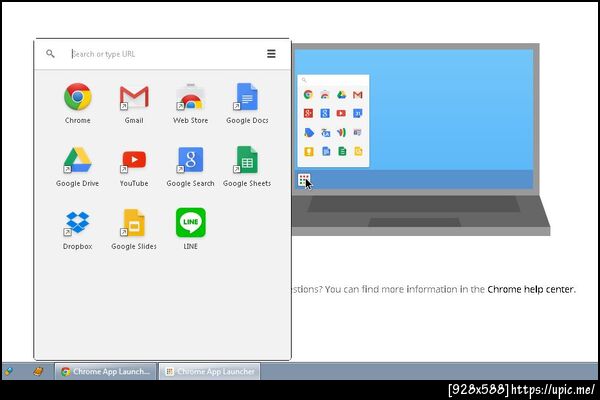Open Google Docs from the launcher

coord(247,97)
